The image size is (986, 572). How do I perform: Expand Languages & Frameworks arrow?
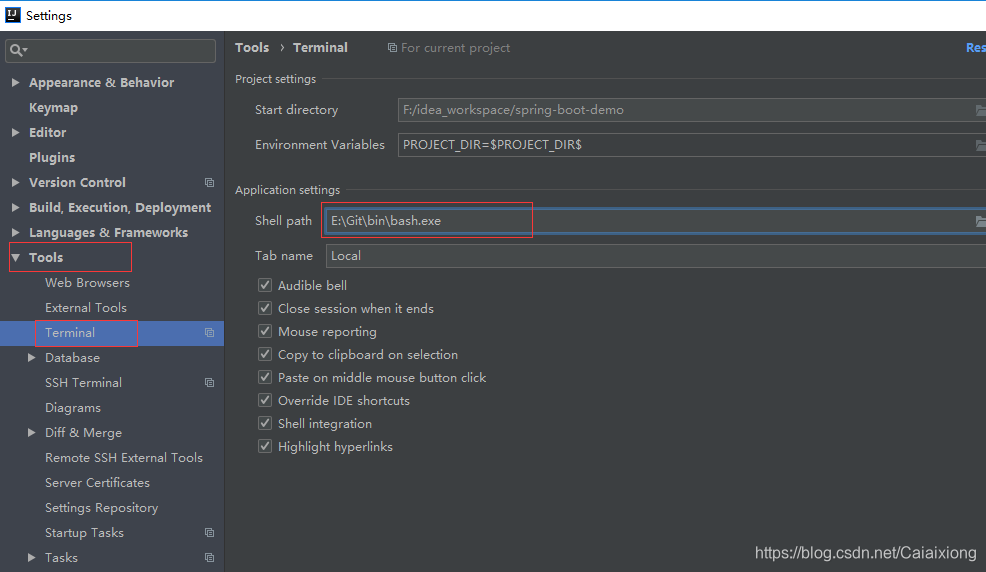pyautogui.click(x=16, y=232)
